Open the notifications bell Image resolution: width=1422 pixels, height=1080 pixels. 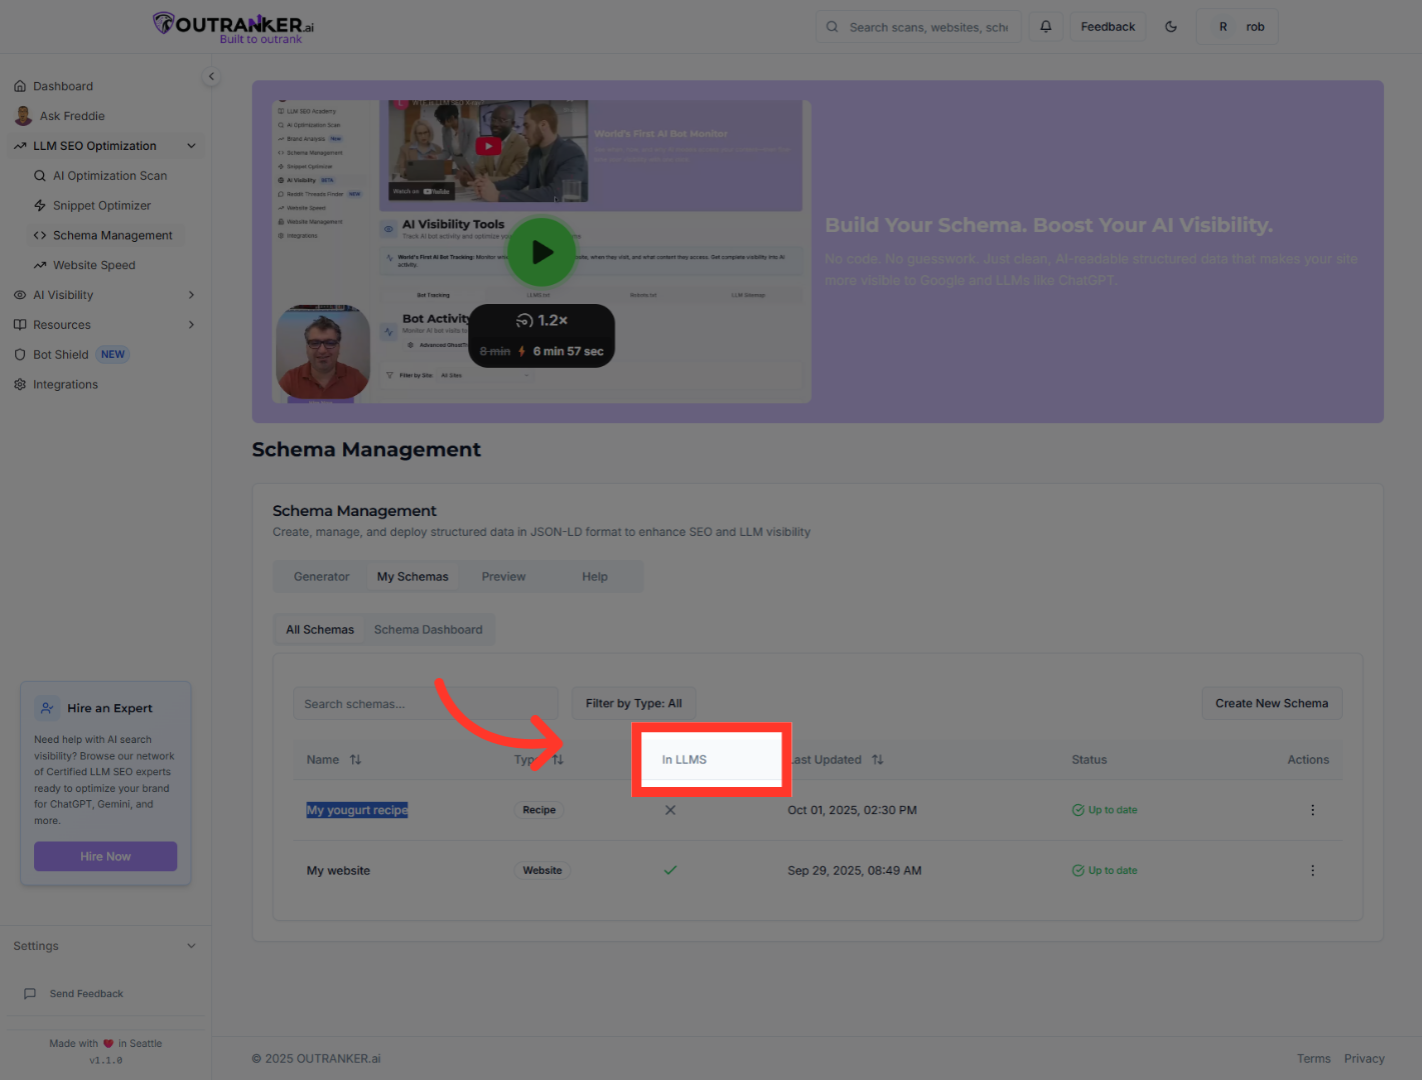click(x=1046, y=27)
